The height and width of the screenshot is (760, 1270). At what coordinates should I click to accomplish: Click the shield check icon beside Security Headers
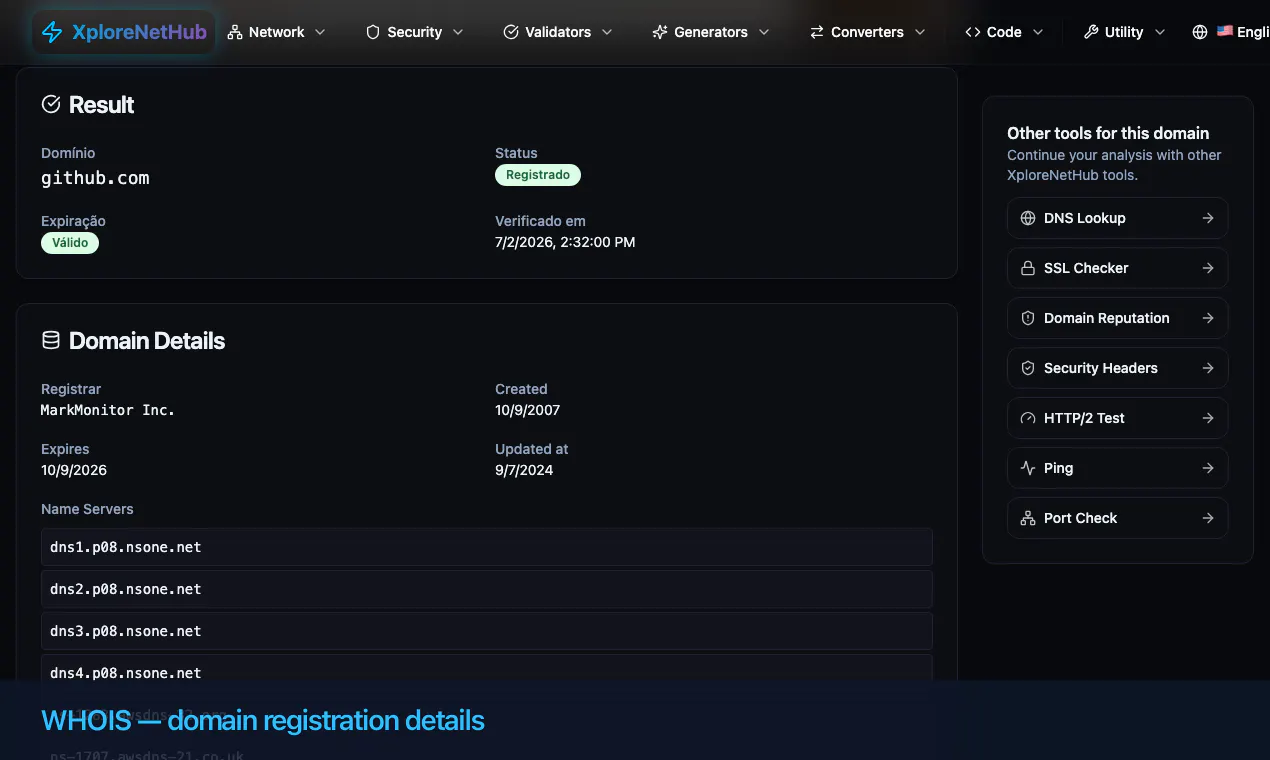click(1028, 368)
